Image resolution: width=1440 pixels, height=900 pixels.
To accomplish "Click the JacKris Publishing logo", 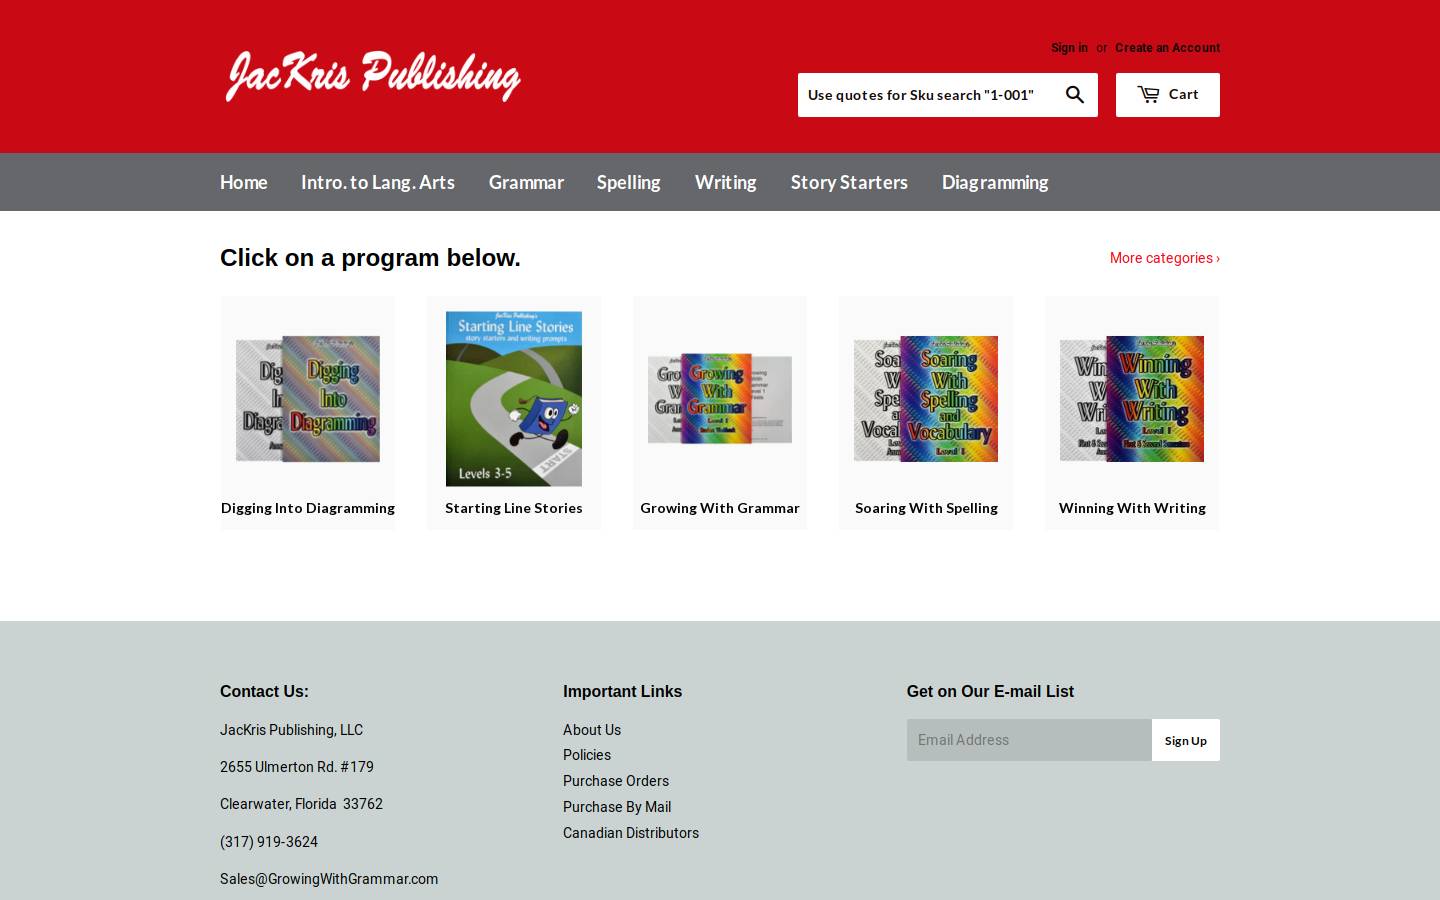I will click(x=372, y=76).
